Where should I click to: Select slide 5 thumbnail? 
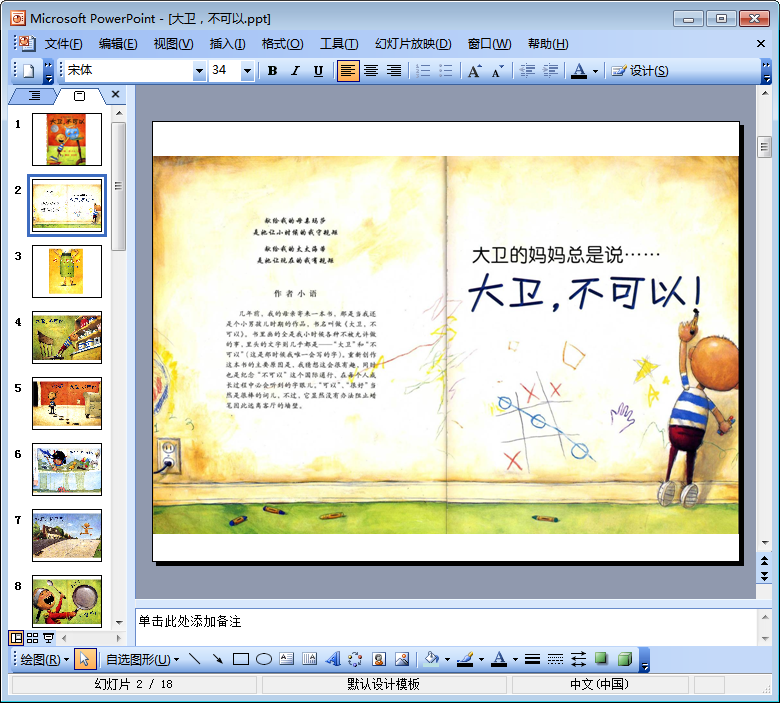pyautogui.click(x=67, y=403)
